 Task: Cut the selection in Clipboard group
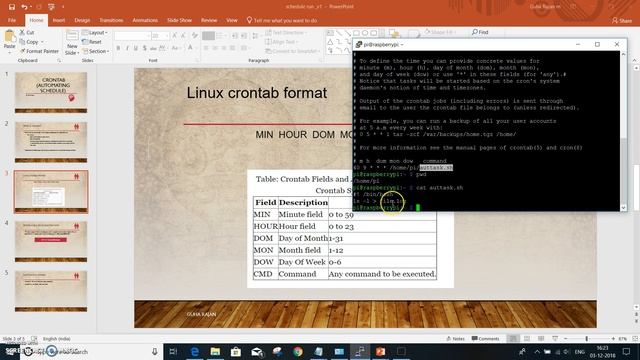pos(27,32)
